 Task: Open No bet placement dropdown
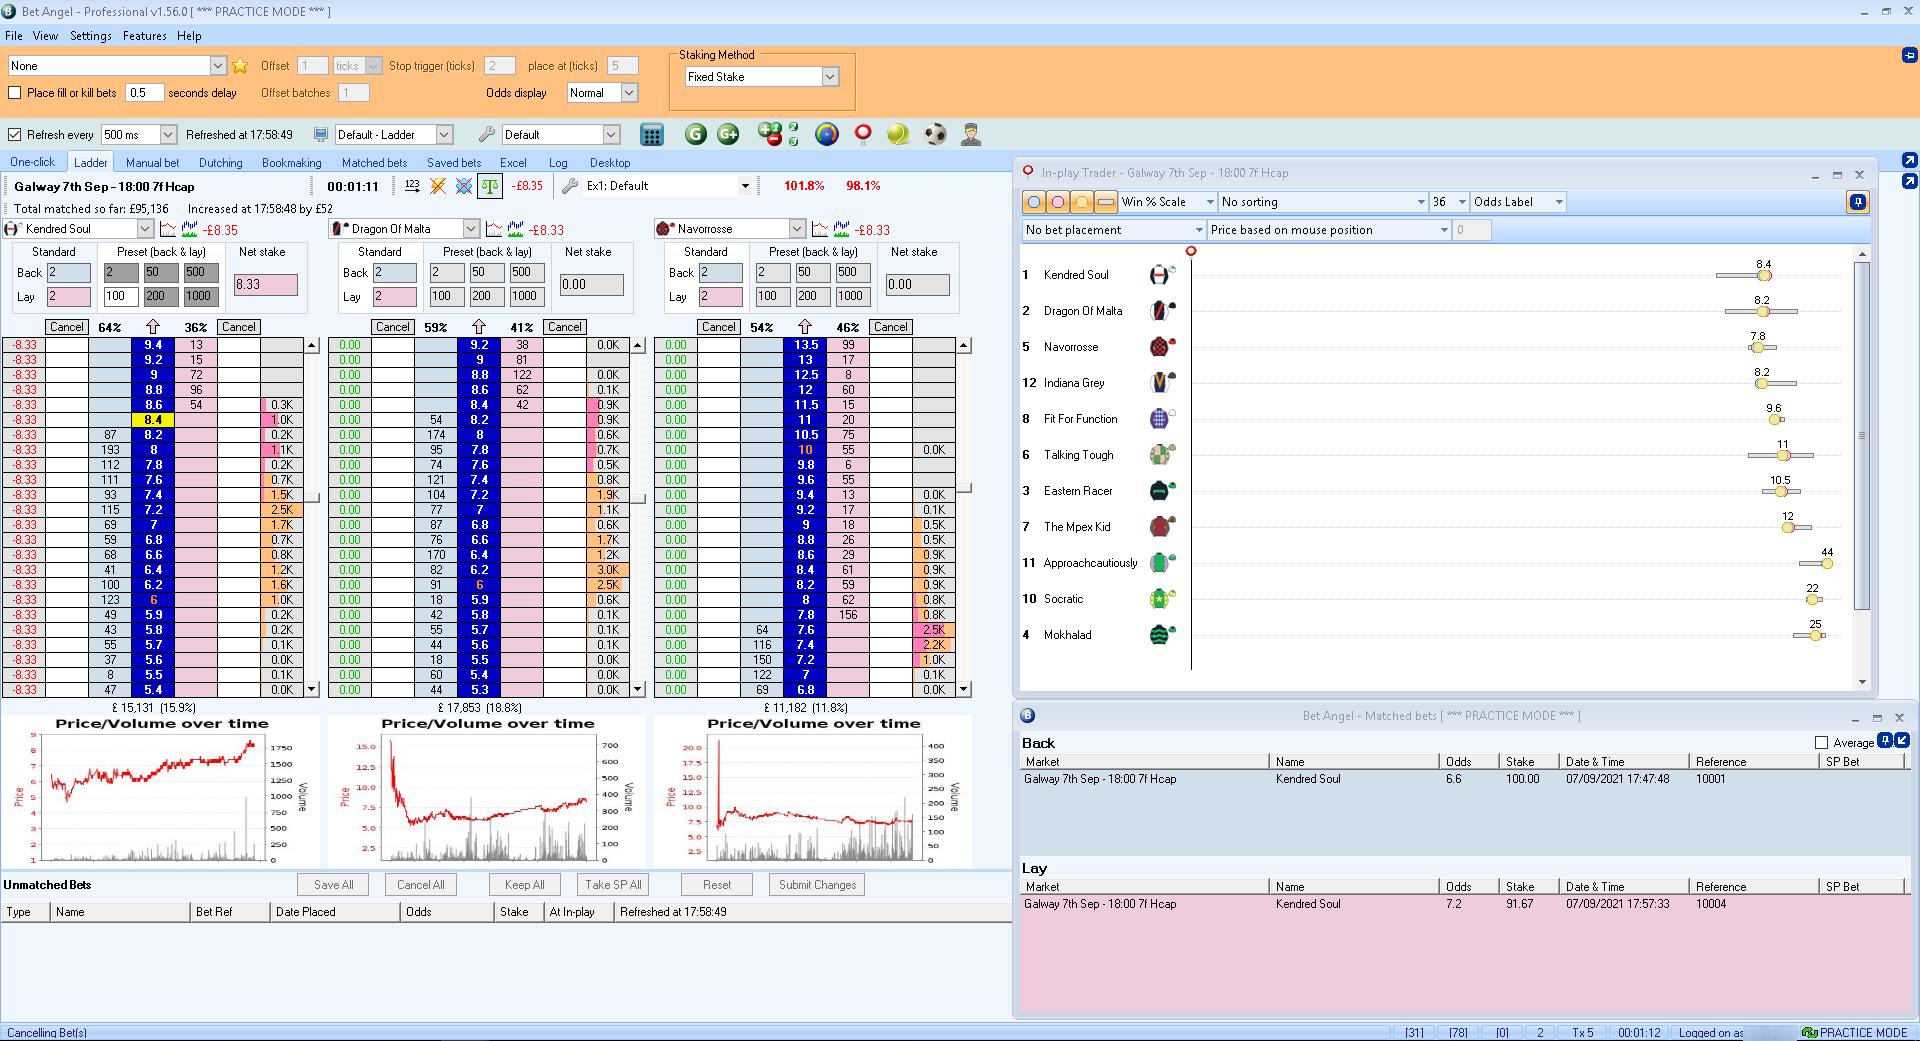click(1199, 230)
